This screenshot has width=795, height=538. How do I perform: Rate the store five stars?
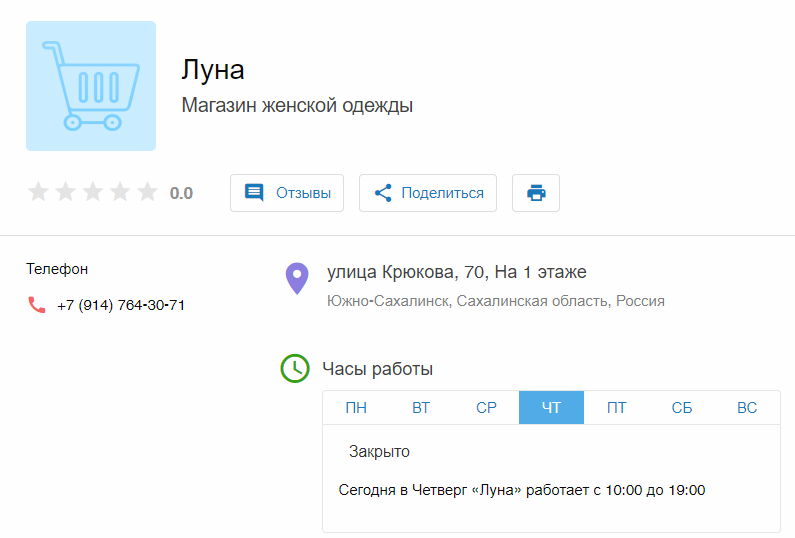[148, 192]
